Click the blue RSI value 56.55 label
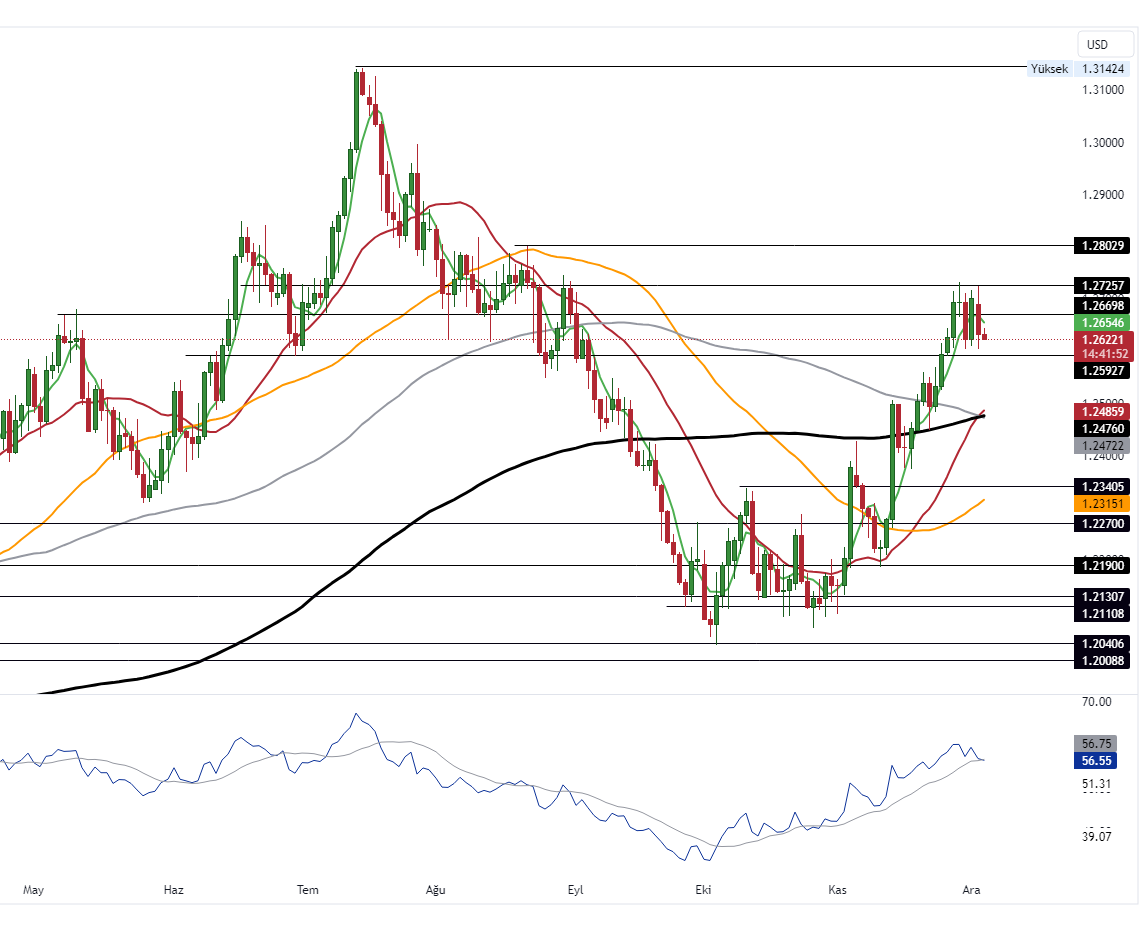This screenshot has height=939, width=1148. (1096, 761)
